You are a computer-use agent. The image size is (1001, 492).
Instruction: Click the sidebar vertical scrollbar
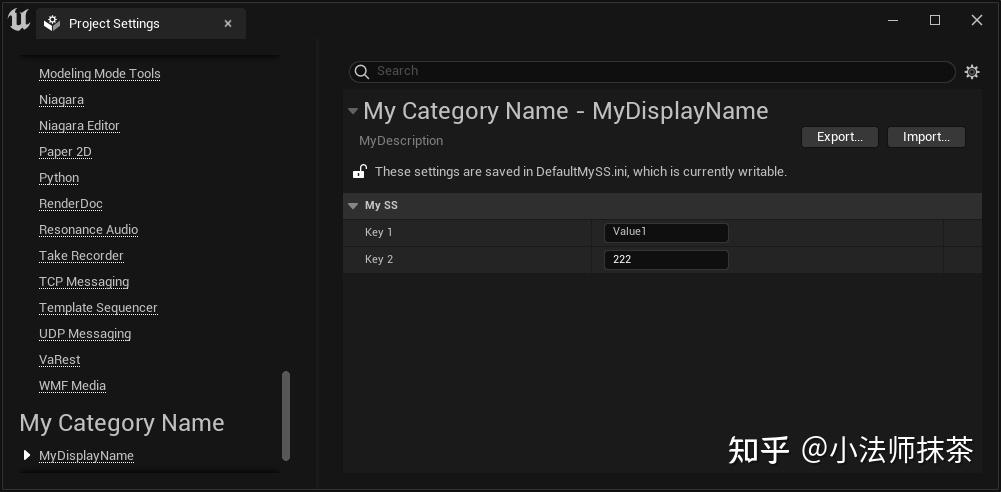pos(286,415)
